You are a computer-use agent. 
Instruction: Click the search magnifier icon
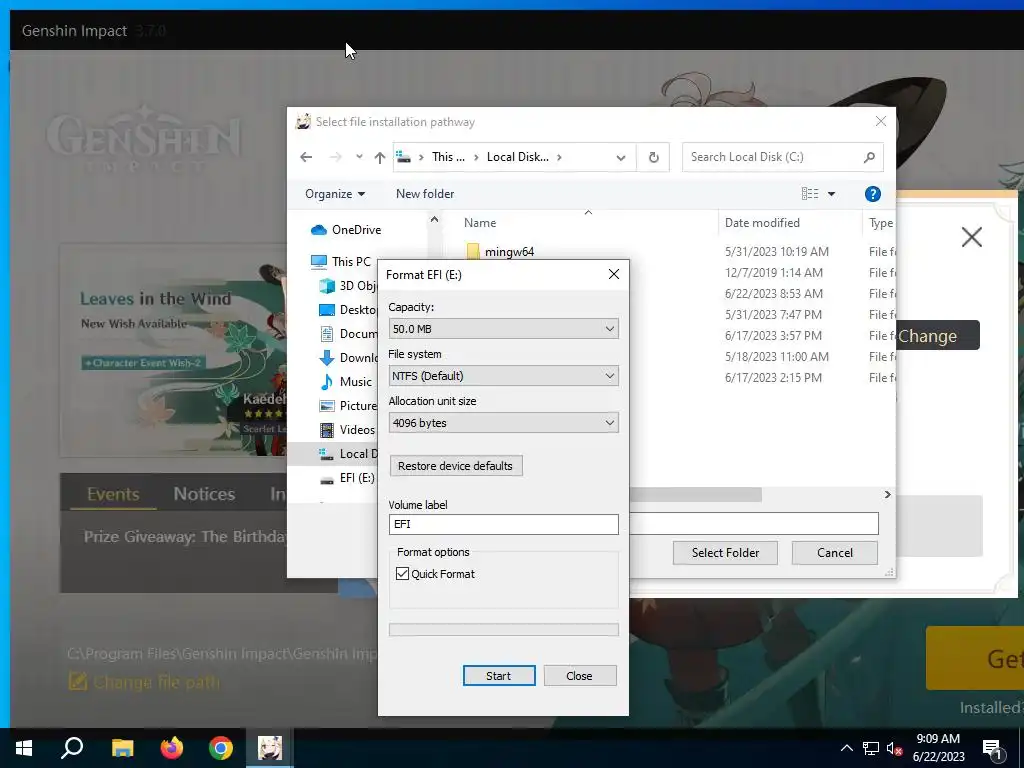pyautogui.click(x=869, y=157)
